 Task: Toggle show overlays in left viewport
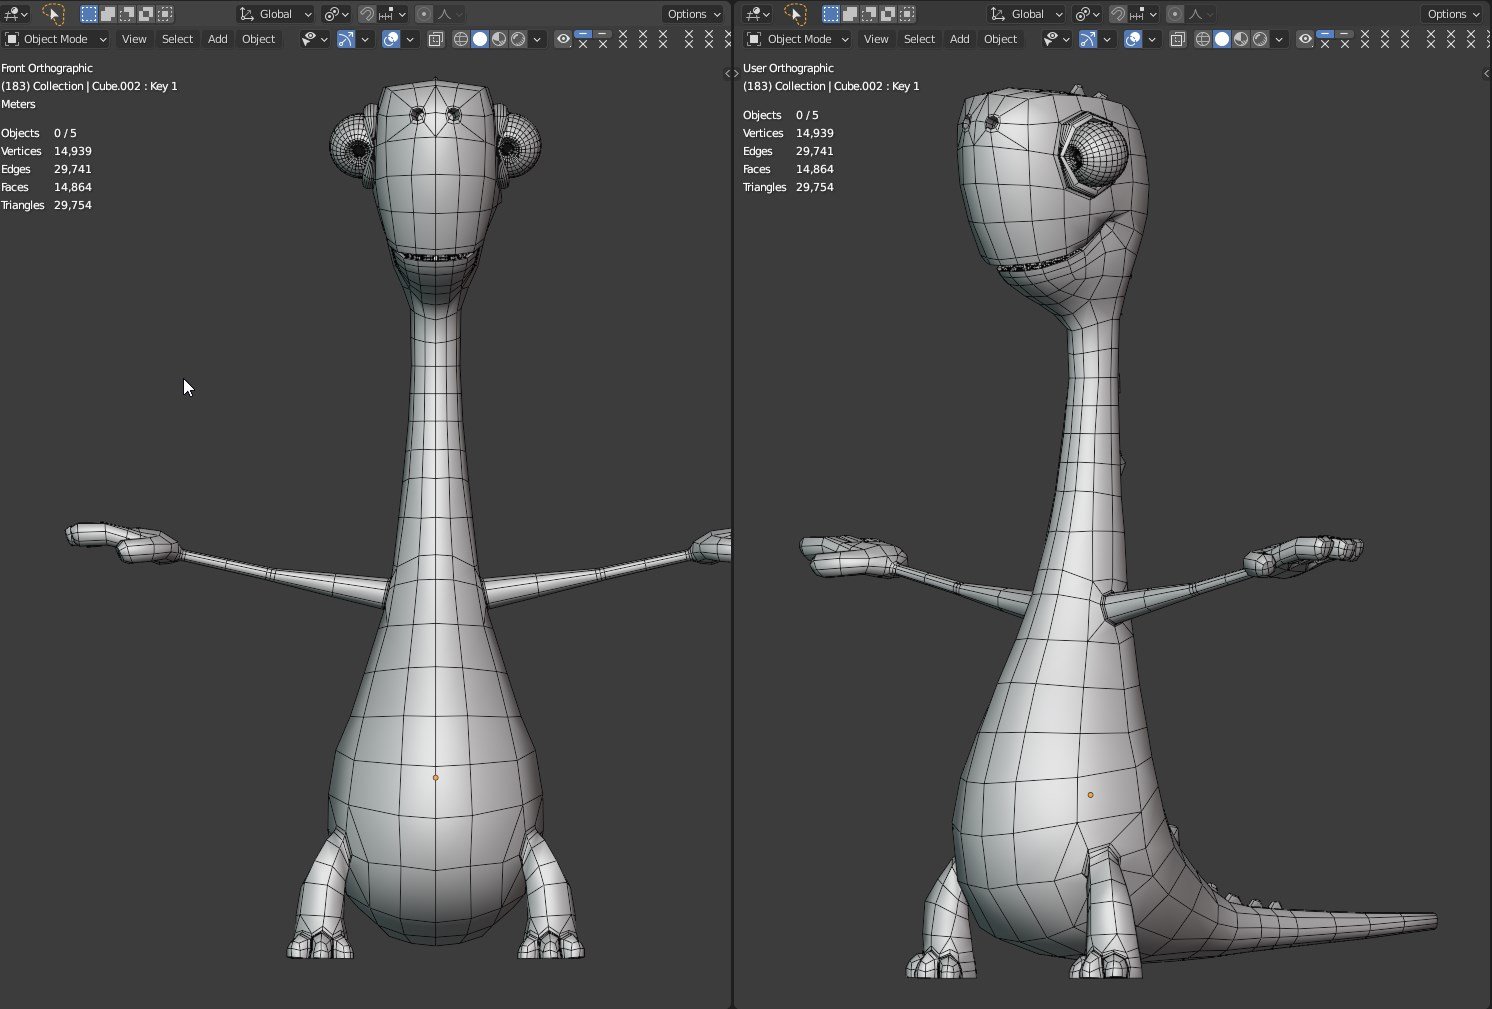[391, 39]
